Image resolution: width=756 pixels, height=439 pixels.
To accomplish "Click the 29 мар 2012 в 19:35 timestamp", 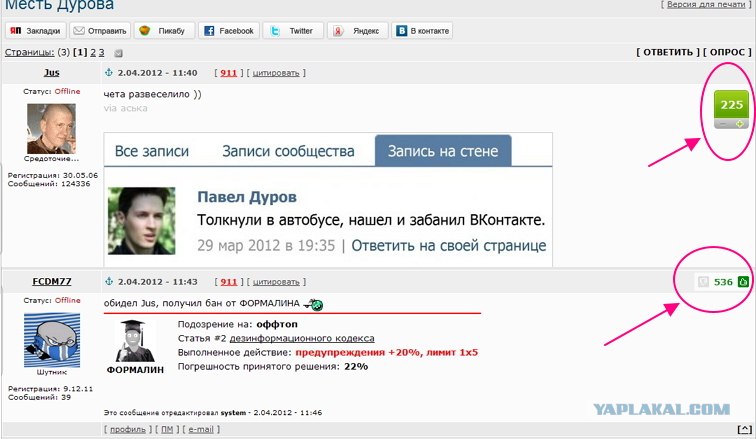I will pyautogui.click(x=266, y=245).
